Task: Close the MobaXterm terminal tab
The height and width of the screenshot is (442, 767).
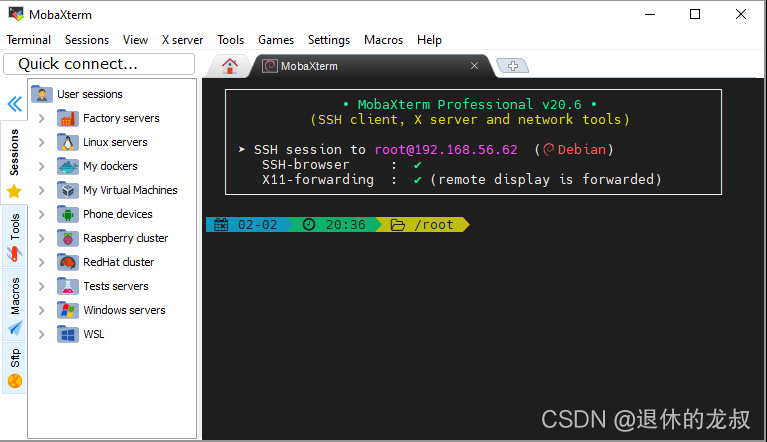Action: coord(474,66)
